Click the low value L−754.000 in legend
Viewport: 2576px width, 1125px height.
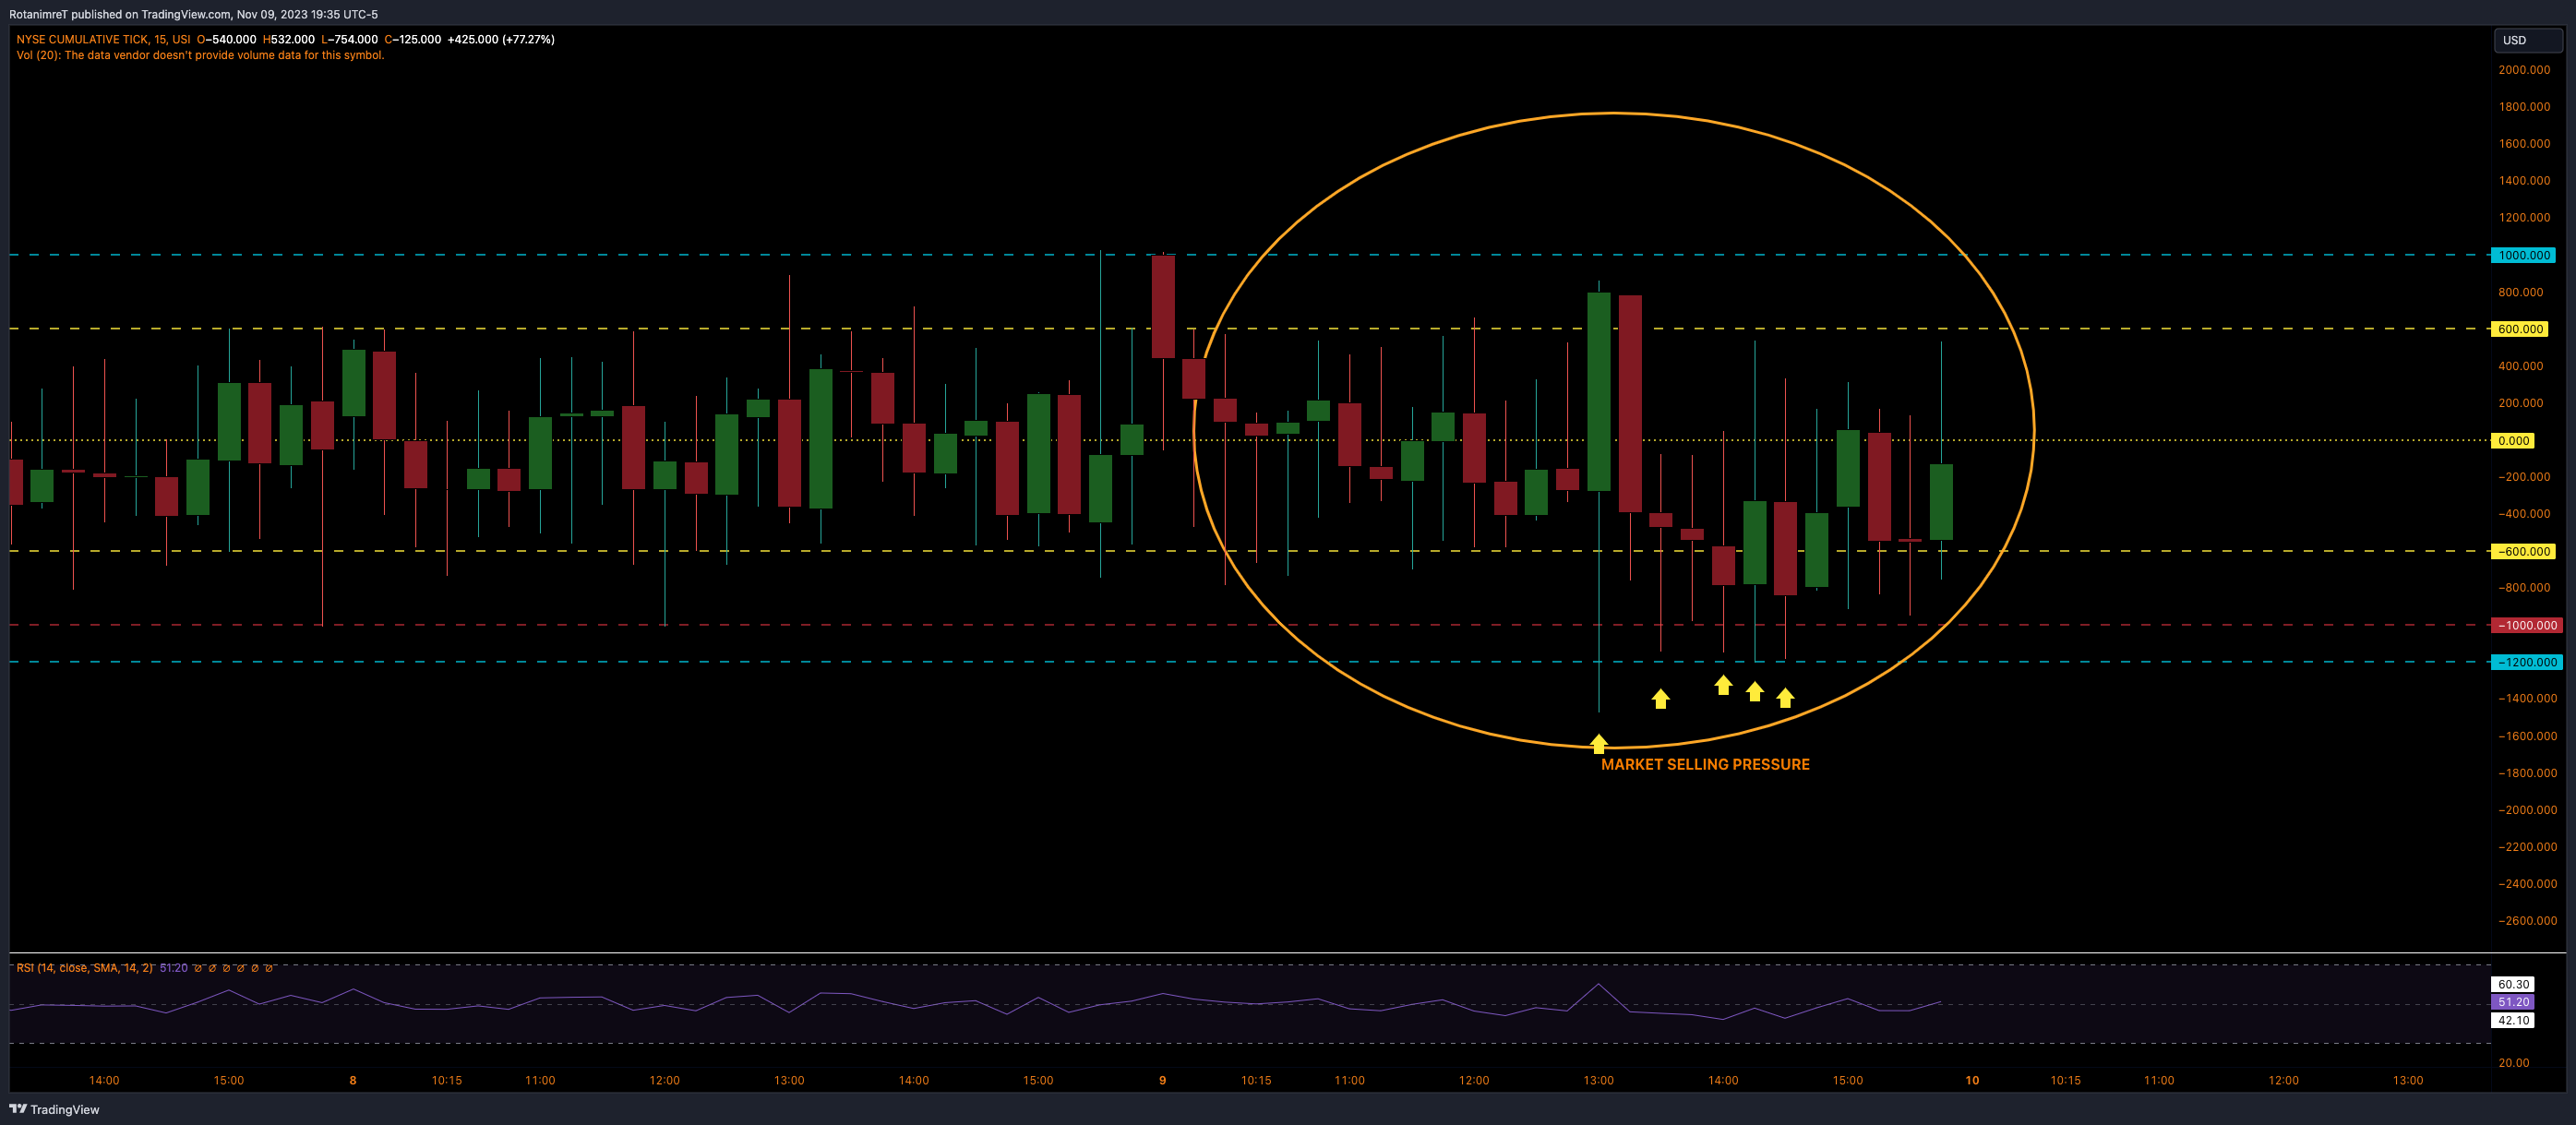349,39
